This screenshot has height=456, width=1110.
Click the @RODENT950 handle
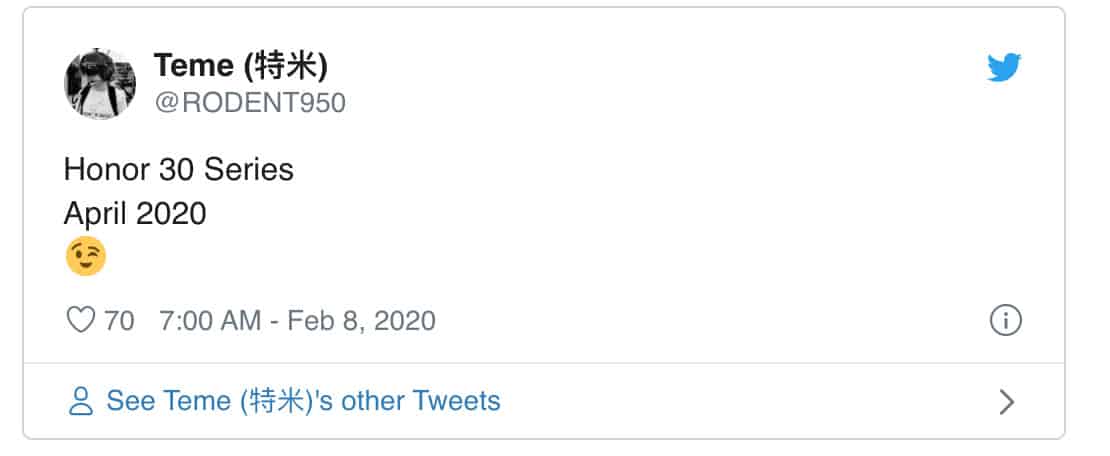click(249, 103)
